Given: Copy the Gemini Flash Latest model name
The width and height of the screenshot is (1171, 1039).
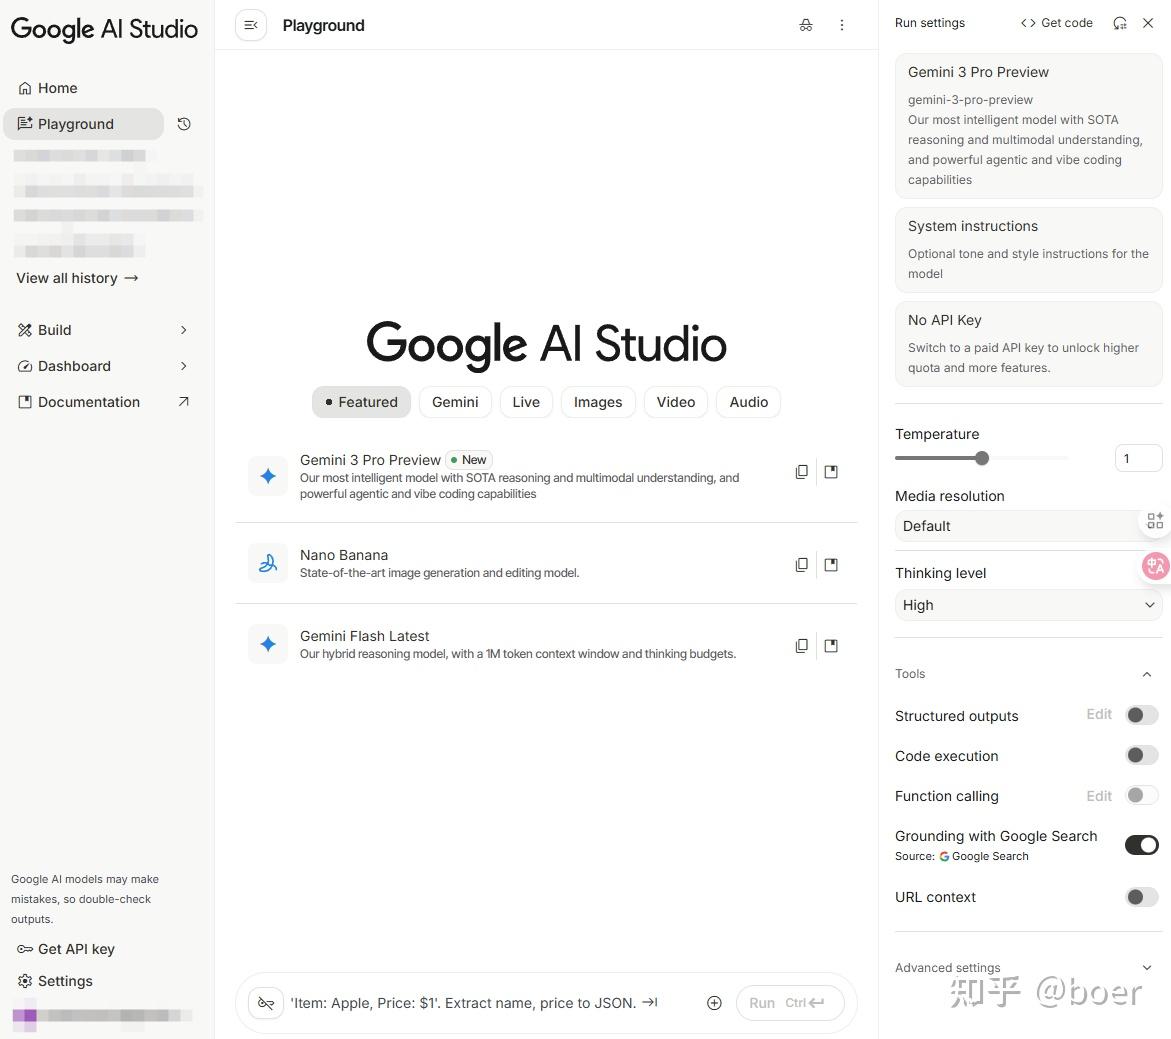Looking at the screenshot, I should point(801,646).
